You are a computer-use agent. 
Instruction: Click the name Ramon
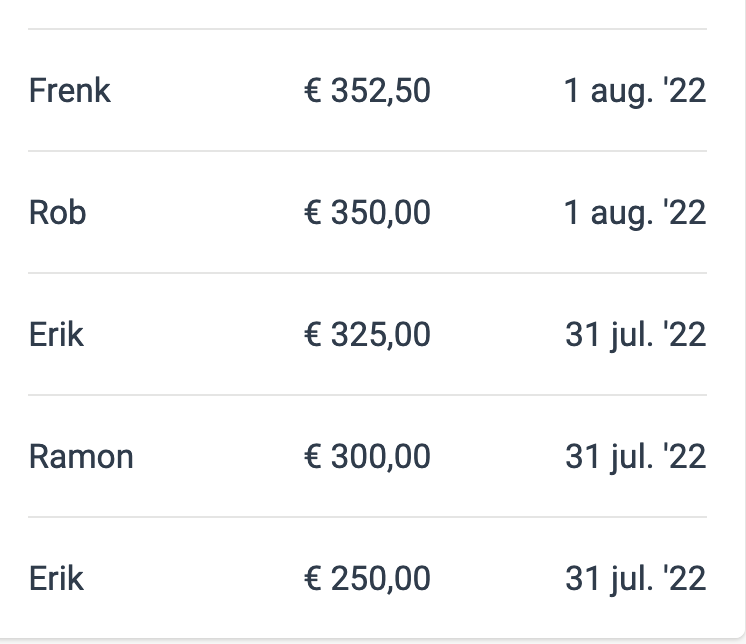tap(81, 457)
